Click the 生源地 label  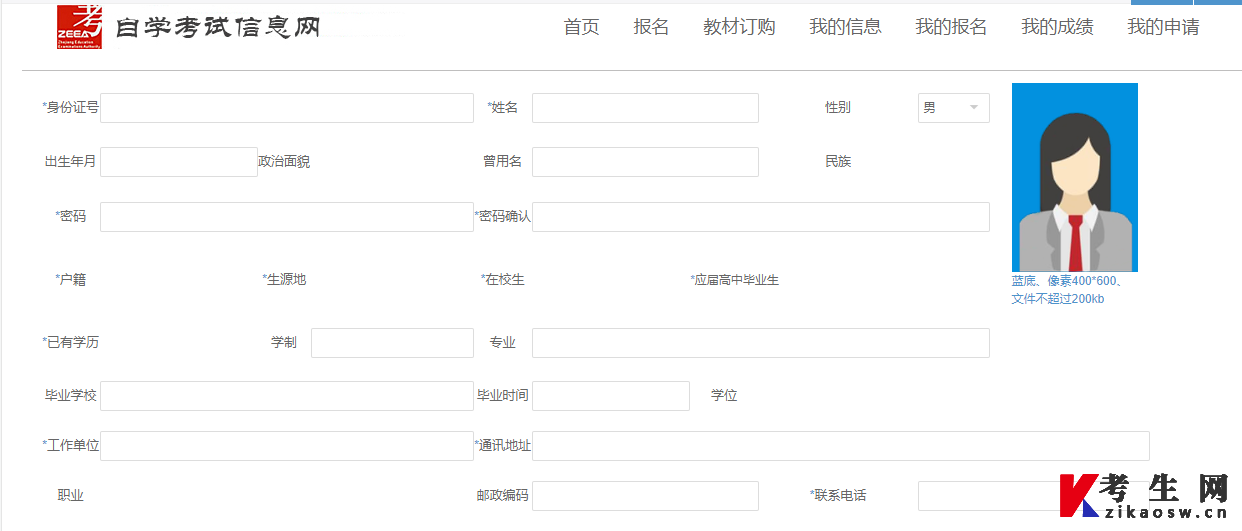click(x=284, y=280)
